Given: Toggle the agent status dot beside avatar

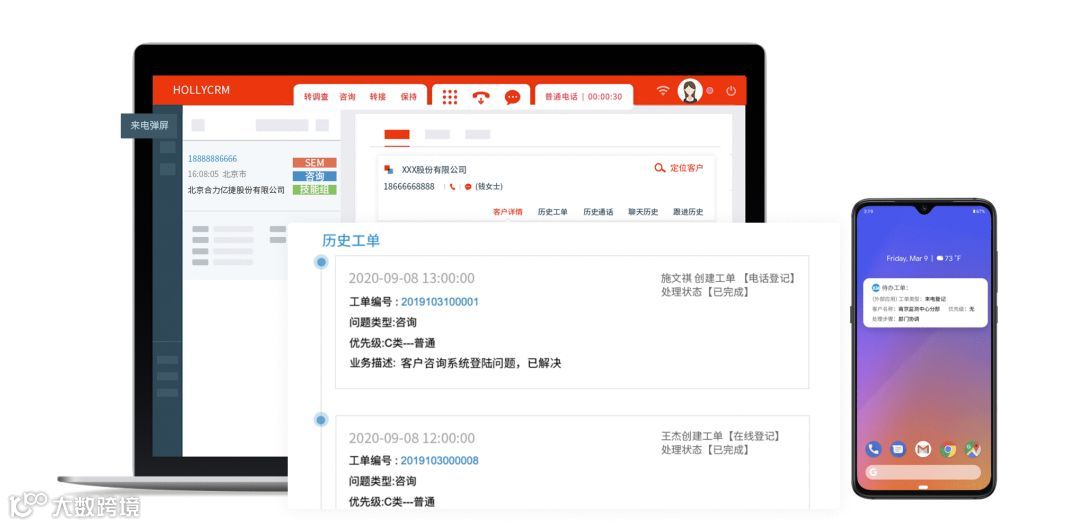Looking at the screenshot, I should (x=709, y=90).
